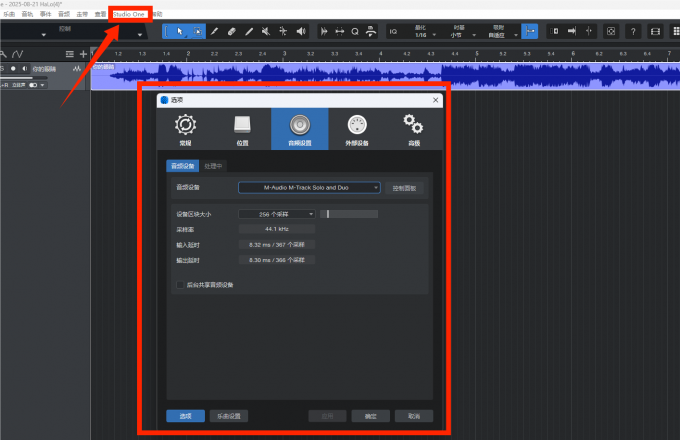
Task: Open the 事件 Event menu
Action: pos(46,14)
